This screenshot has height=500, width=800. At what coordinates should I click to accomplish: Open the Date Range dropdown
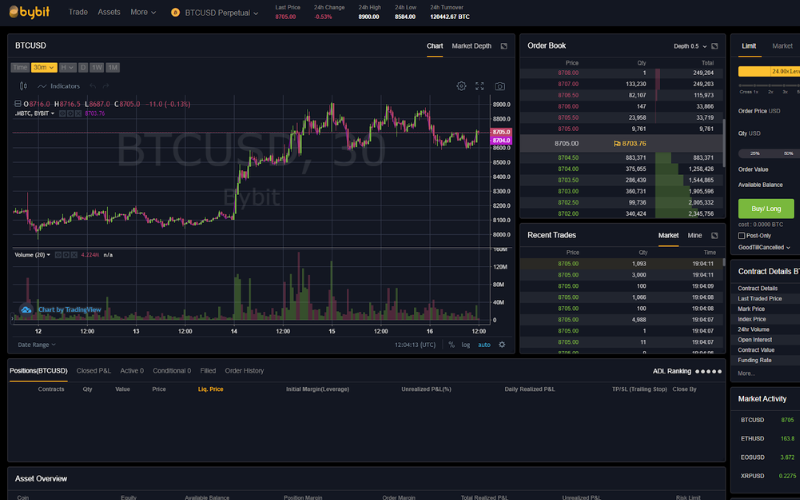point(37,344)
